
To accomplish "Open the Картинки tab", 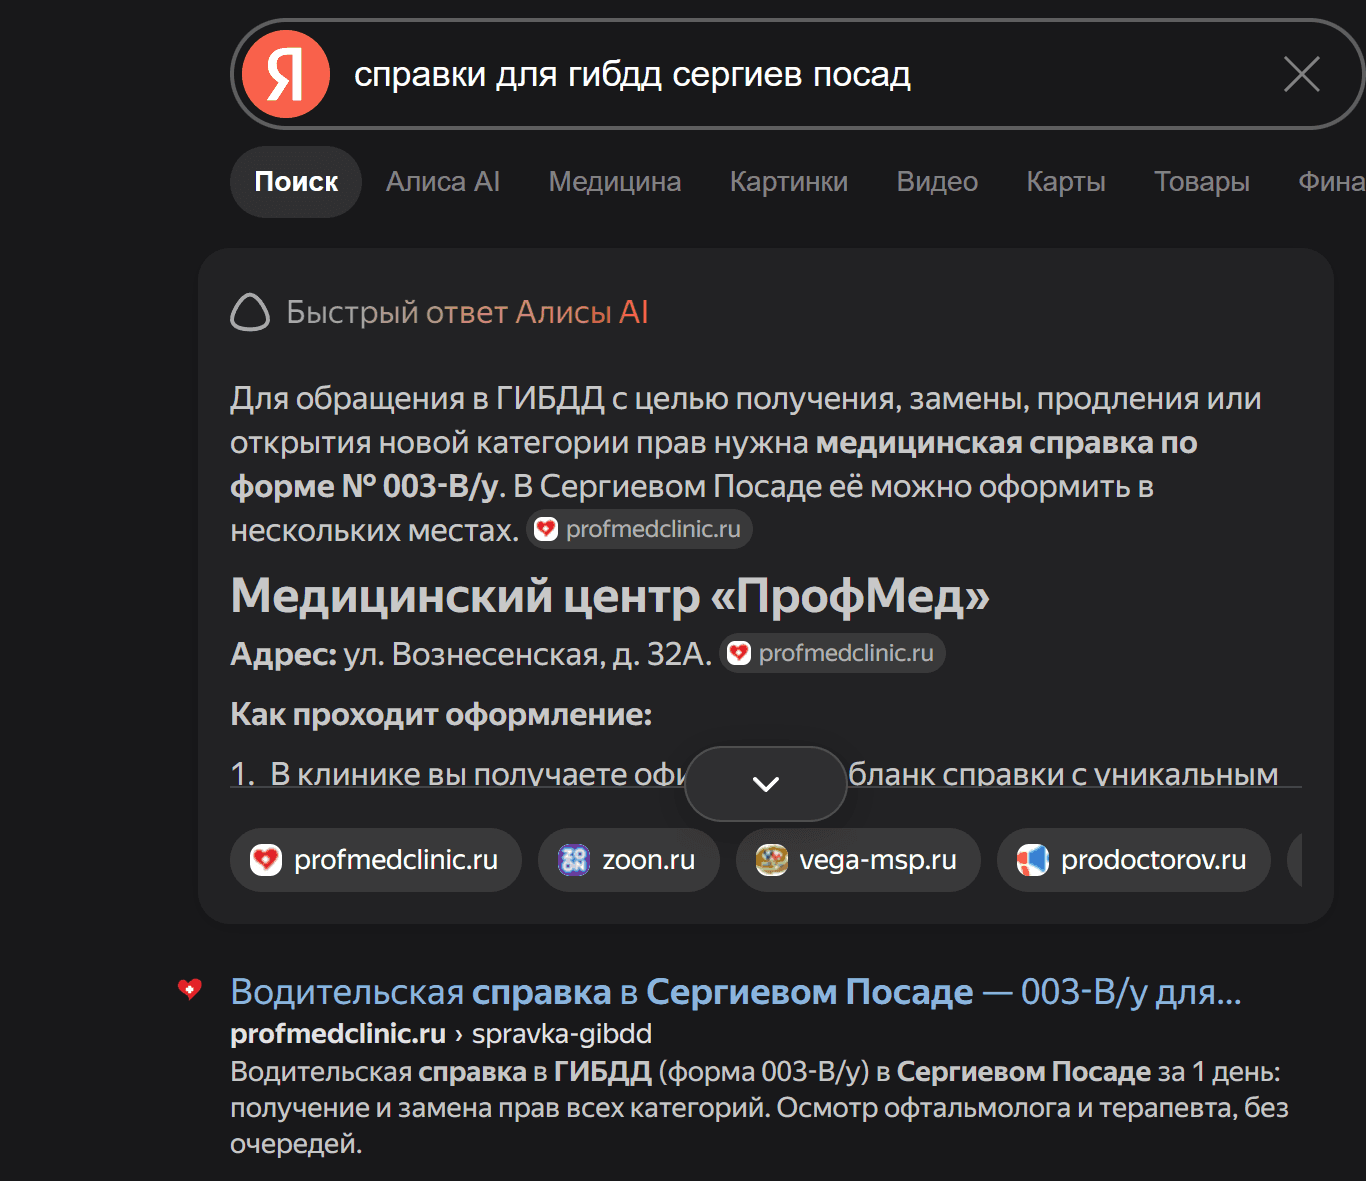I will 789,182.
